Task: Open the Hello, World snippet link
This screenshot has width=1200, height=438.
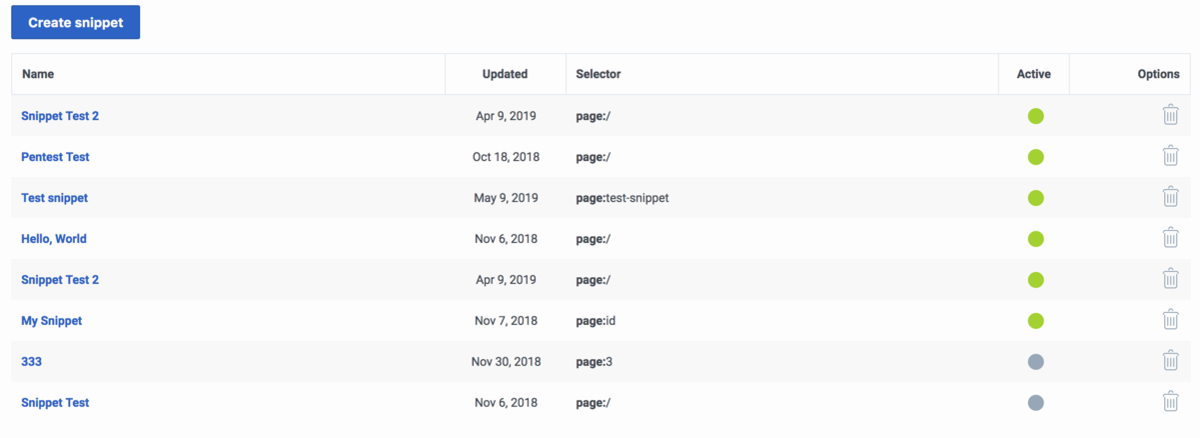Action: (x=54, y=239)
